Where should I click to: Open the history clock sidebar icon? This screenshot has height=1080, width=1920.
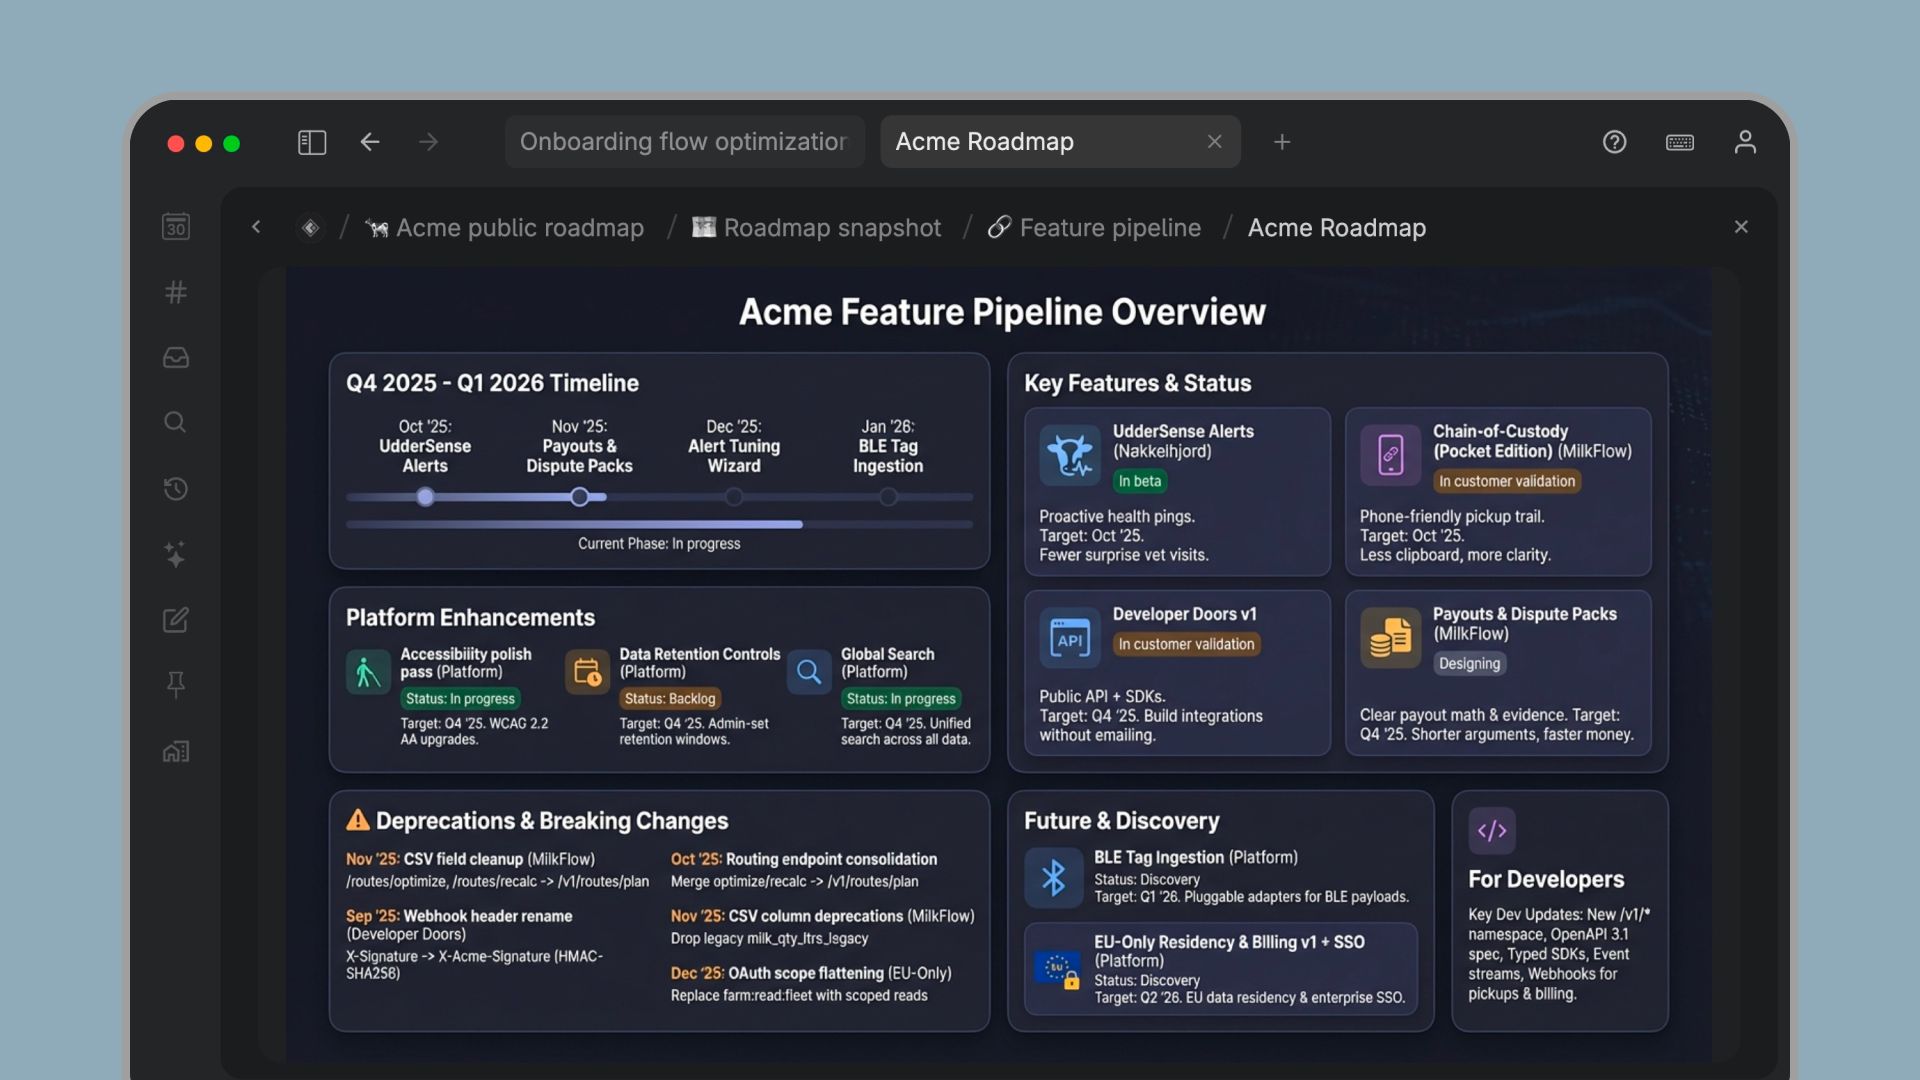[176, 488]
